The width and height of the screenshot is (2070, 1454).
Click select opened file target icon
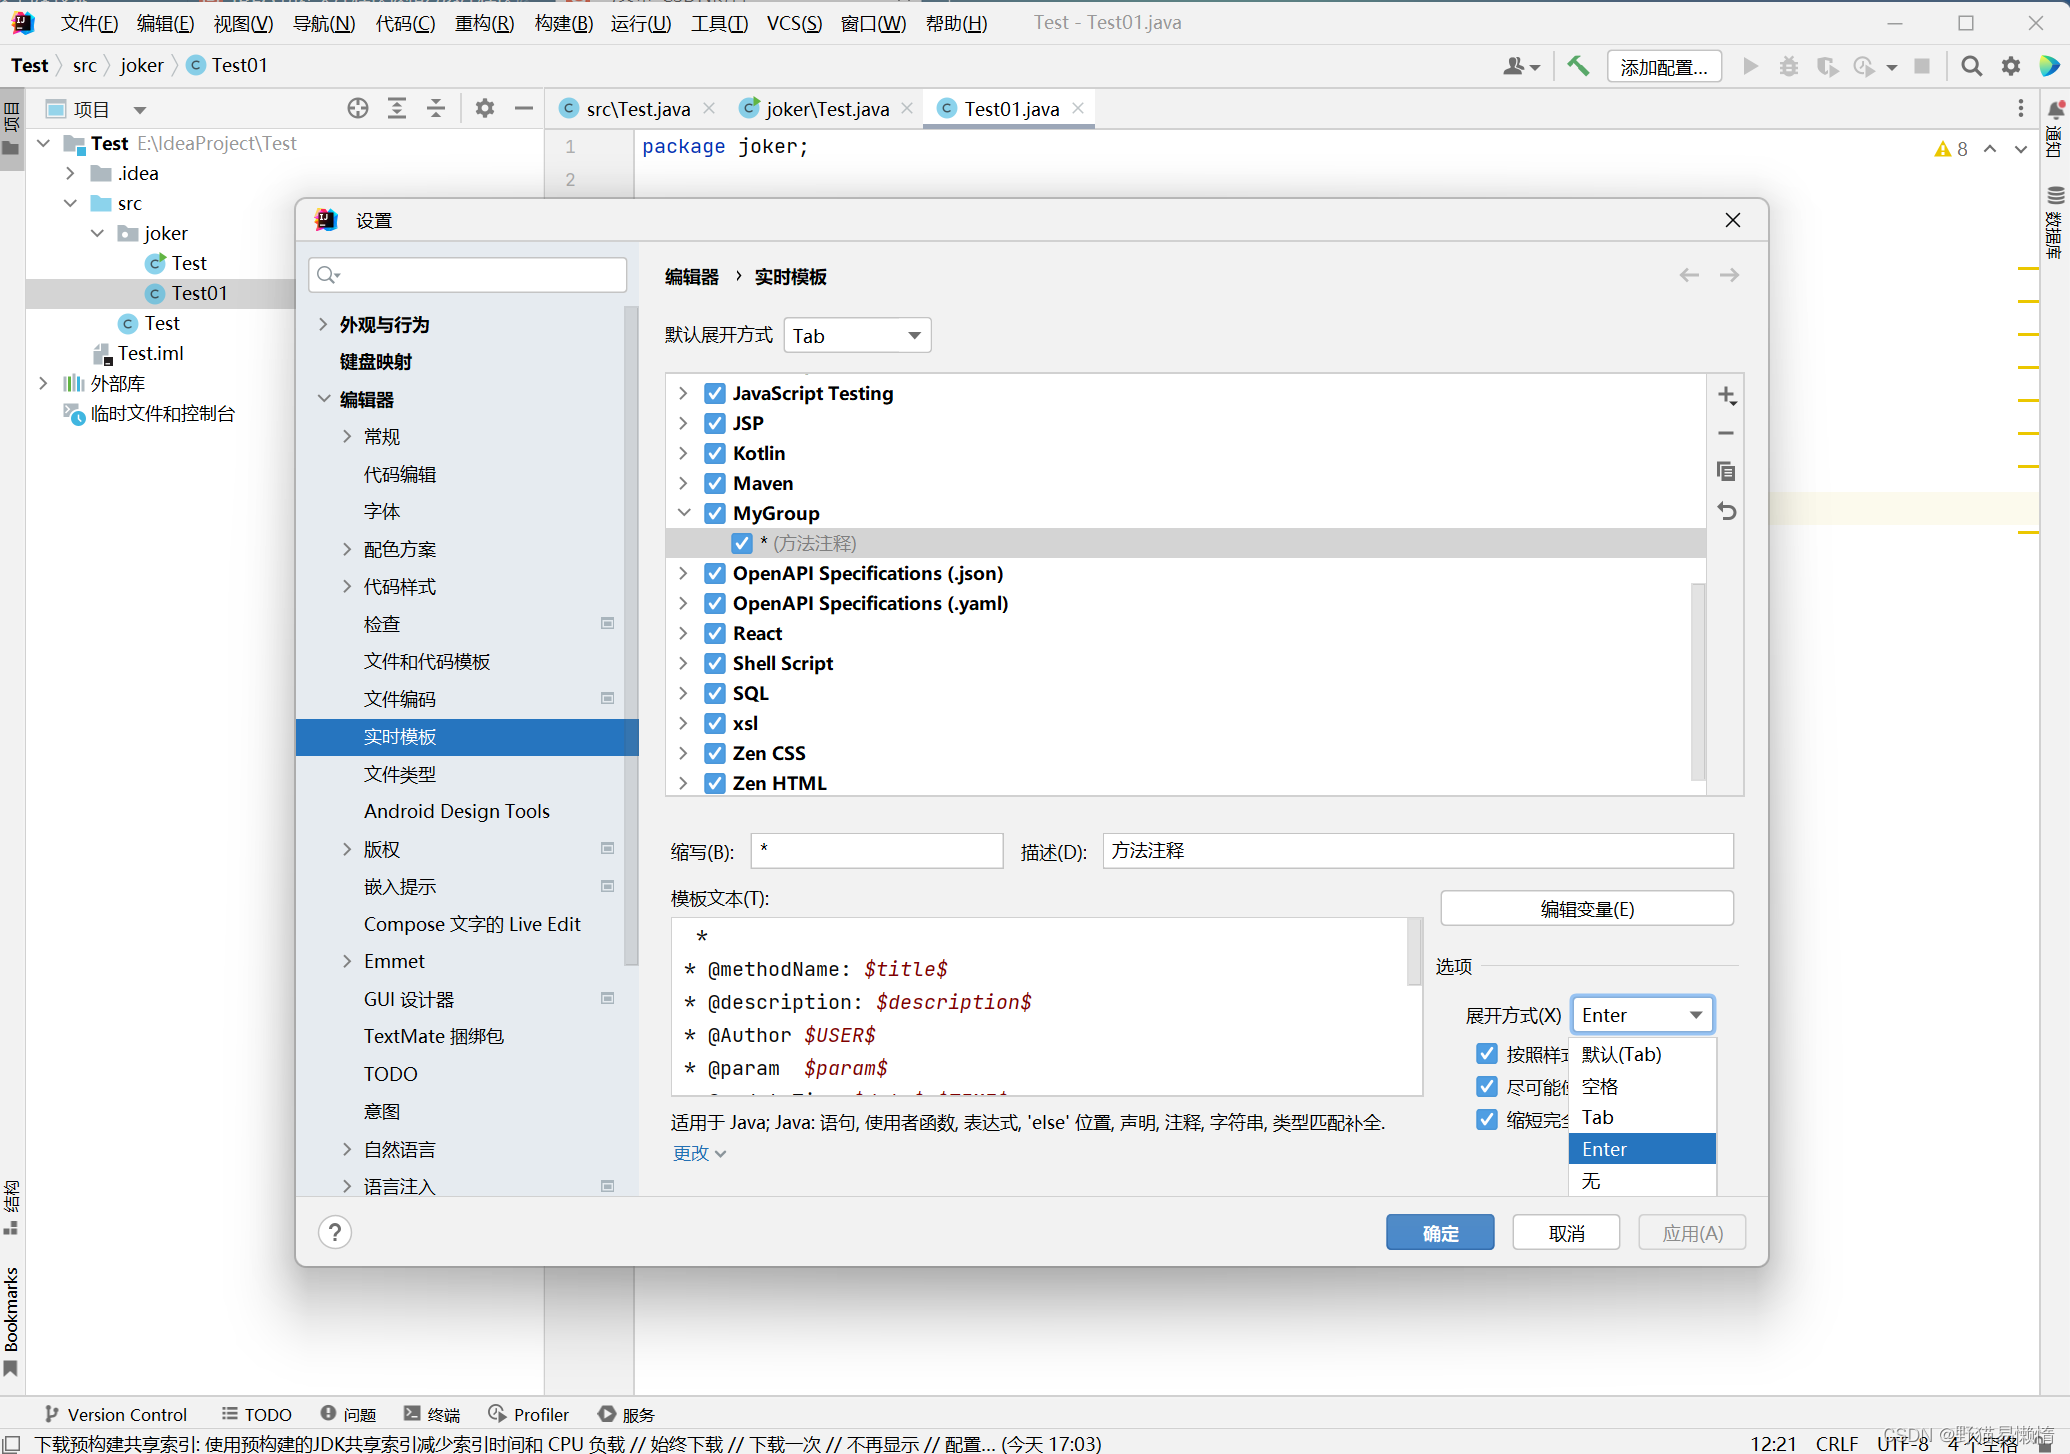point(358,109)
